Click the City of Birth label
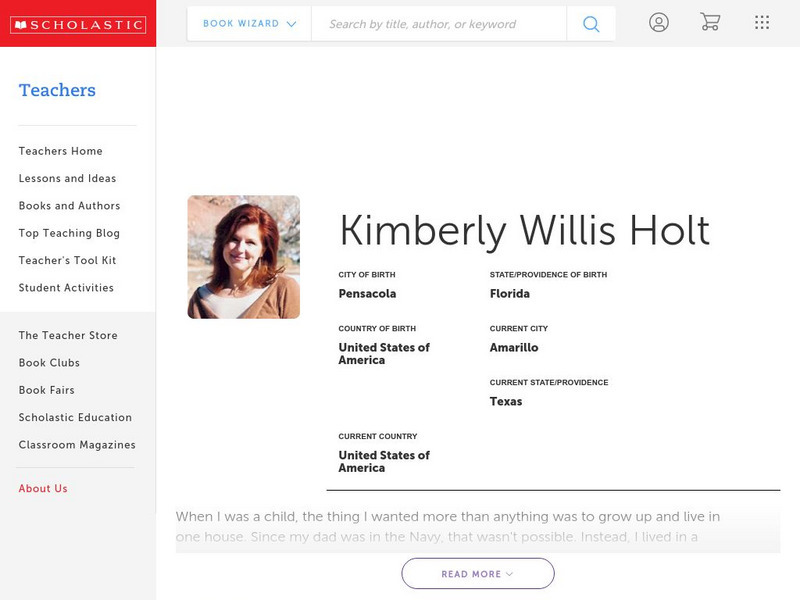800x600 pixels. pyautogui.click(x=367, y=274)
